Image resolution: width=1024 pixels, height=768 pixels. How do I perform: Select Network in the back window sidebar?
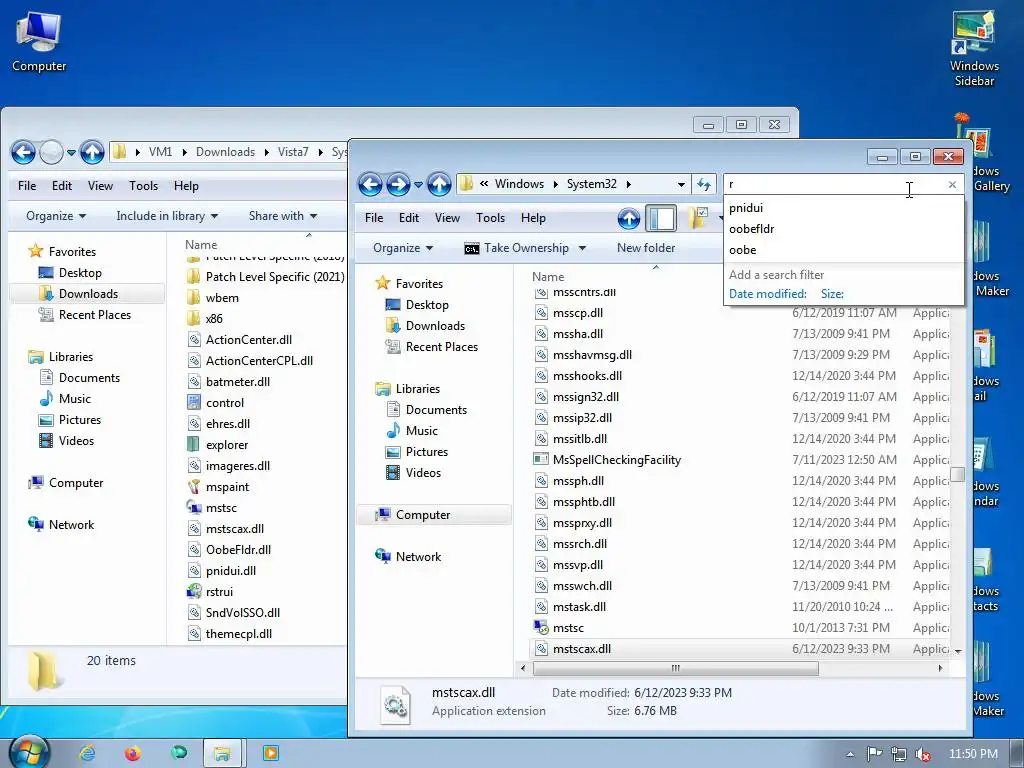pos(71,525)
